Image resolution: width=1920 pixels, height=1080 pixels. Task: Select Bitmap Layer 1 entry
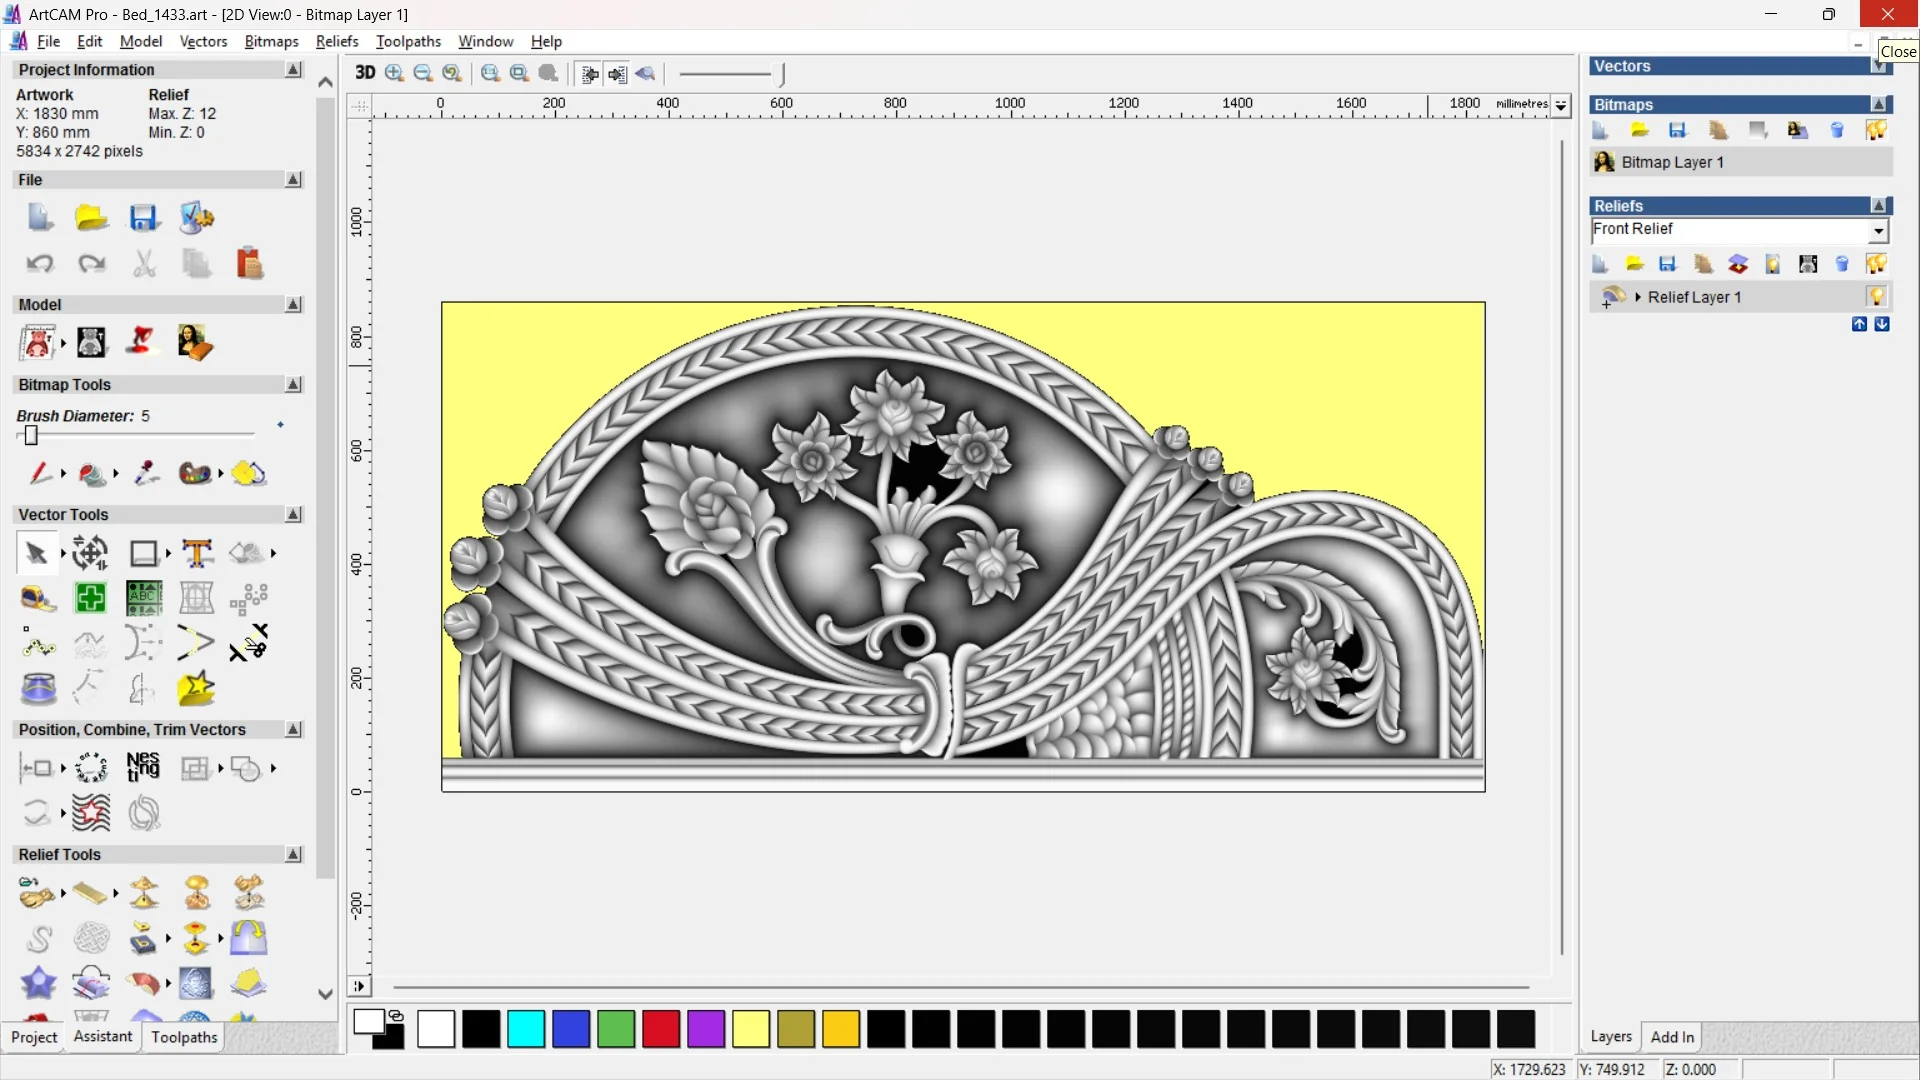(x=1672, y=162)
